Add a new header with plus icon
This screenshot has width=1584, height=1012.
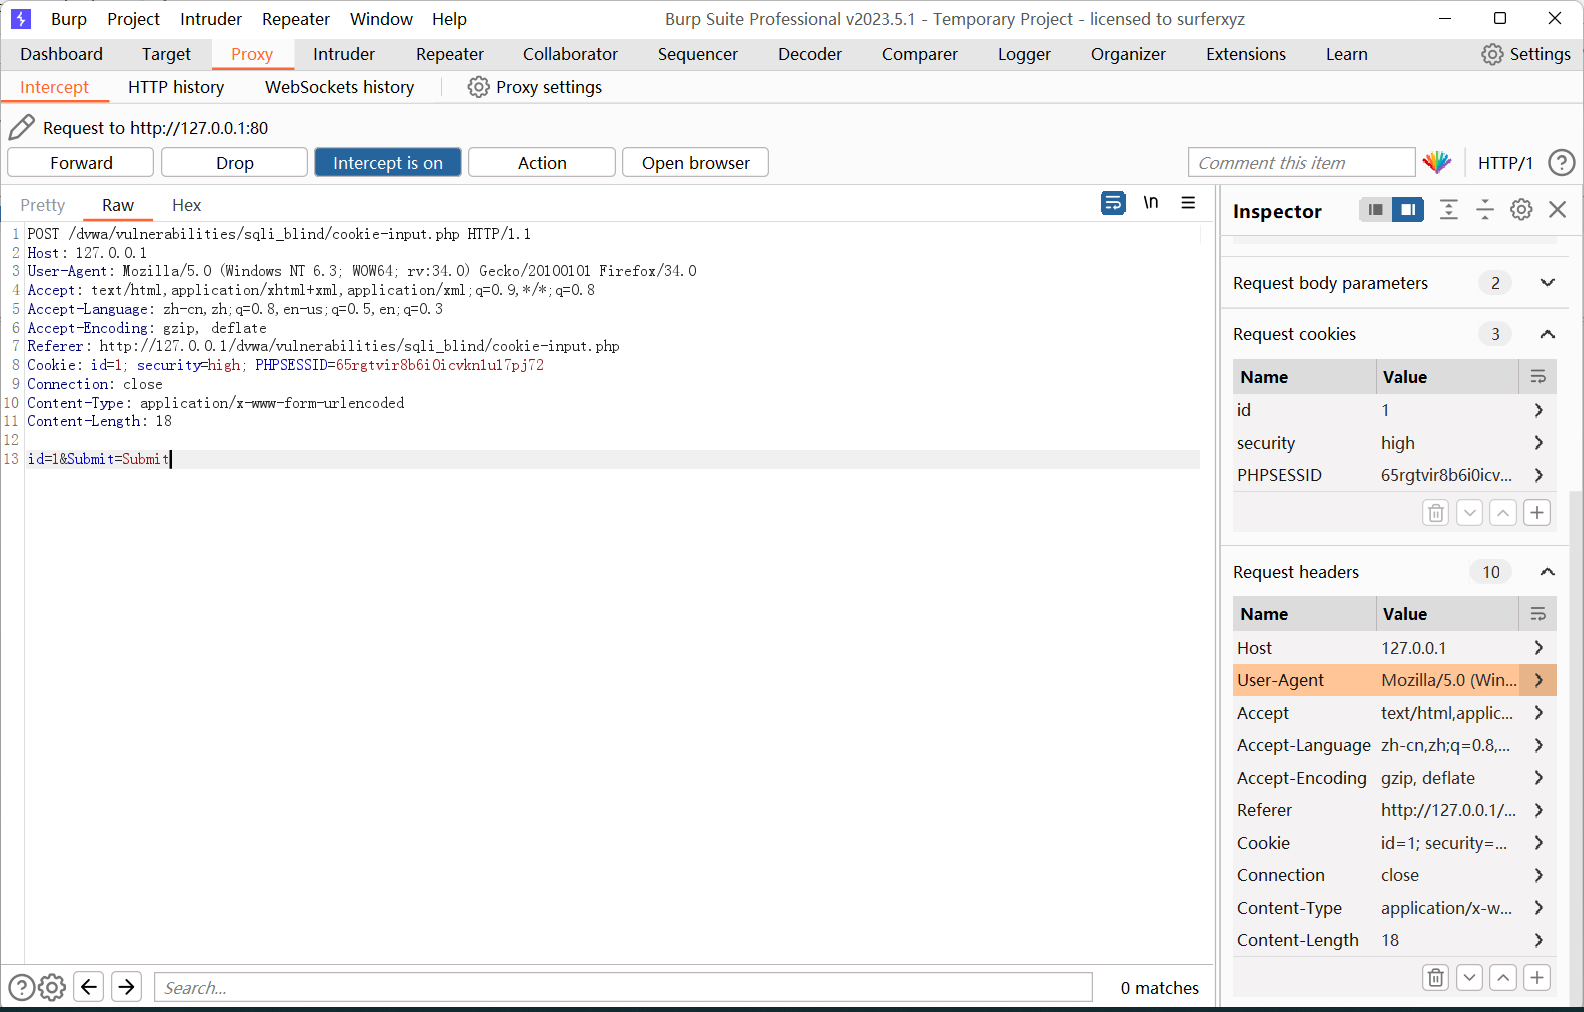point(1537,977)
